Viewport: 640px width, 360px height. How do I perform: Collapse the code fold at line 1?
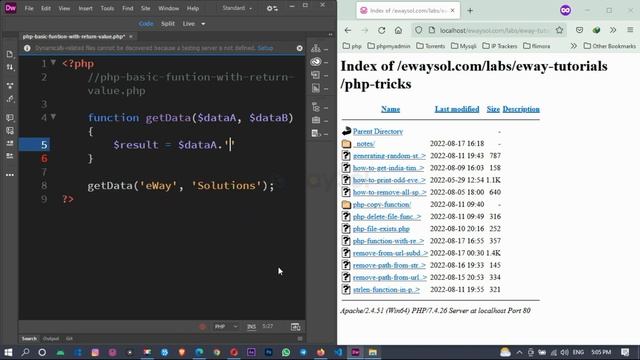[x=53, y=62]
